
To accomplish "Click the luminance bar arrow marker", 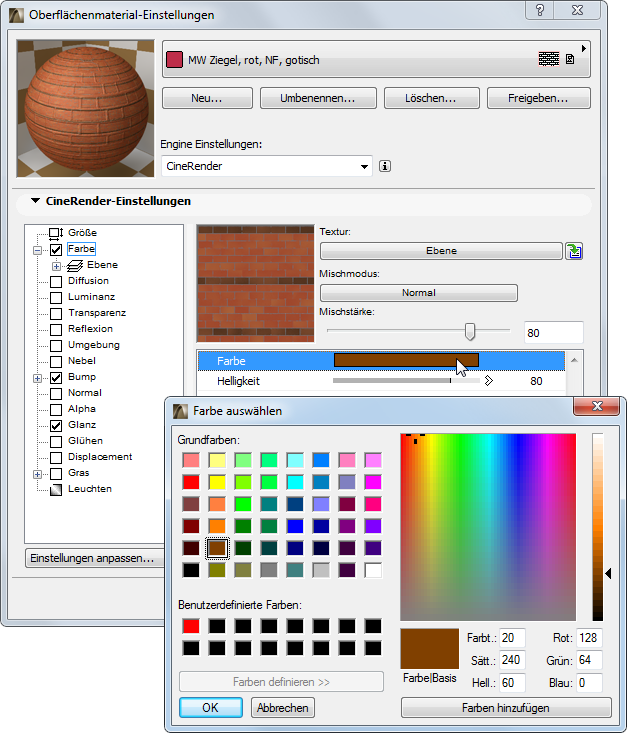I will click(x=608, y=573).
